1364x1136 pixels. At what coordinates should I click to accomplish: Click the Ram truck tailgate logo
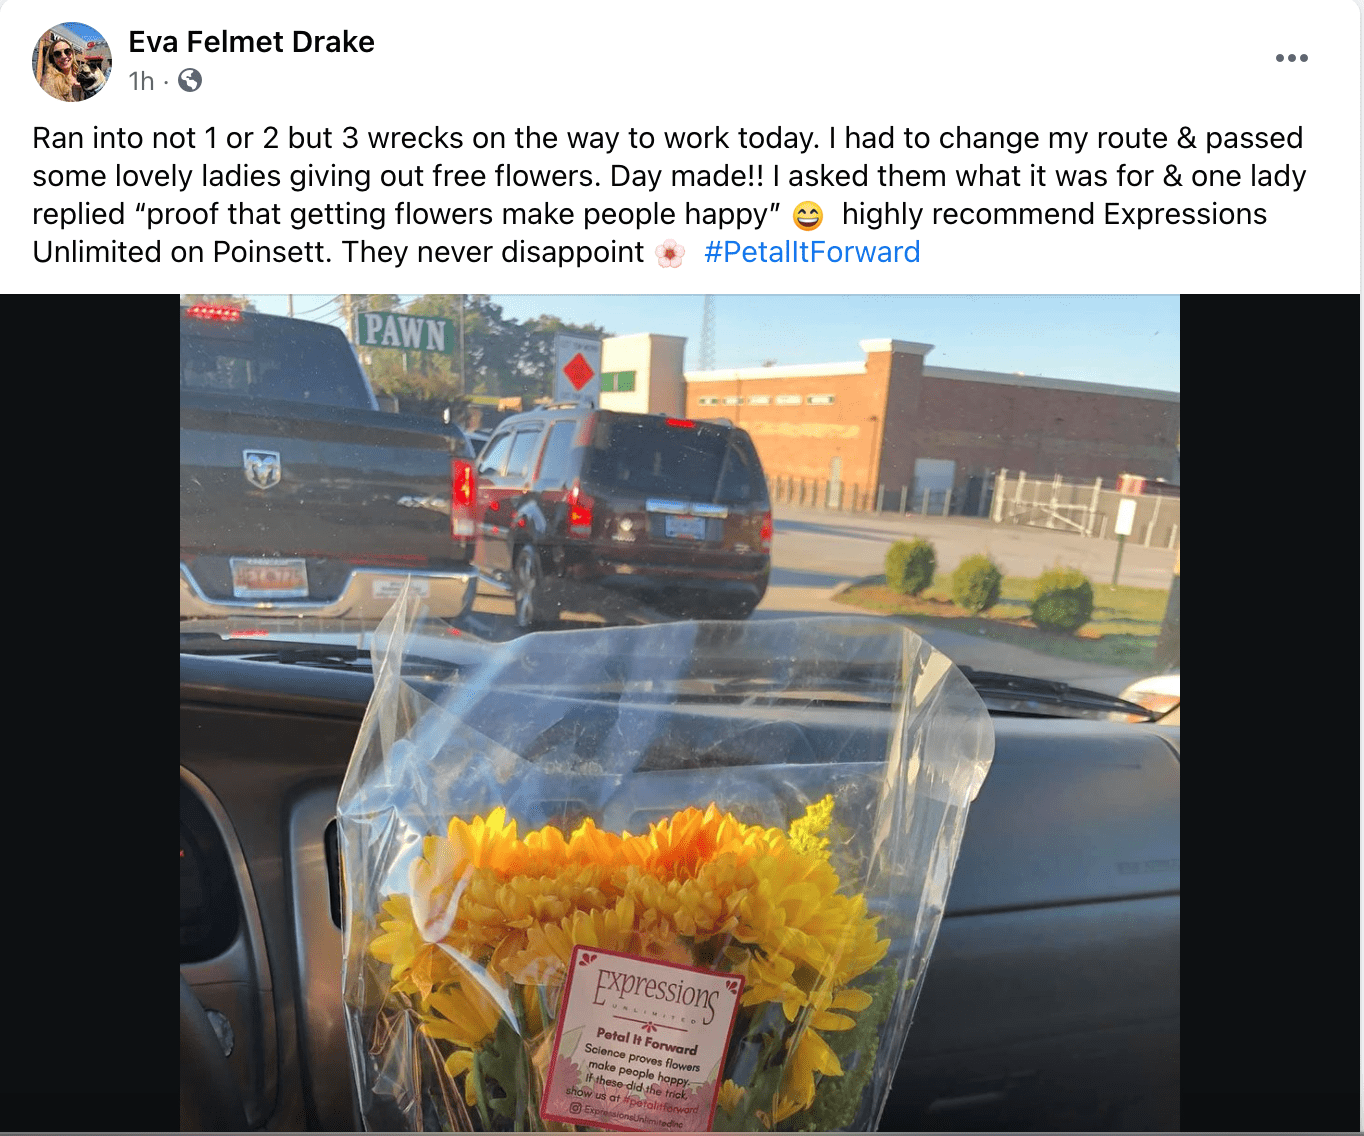pyautogui.click(x=262, y=468)
